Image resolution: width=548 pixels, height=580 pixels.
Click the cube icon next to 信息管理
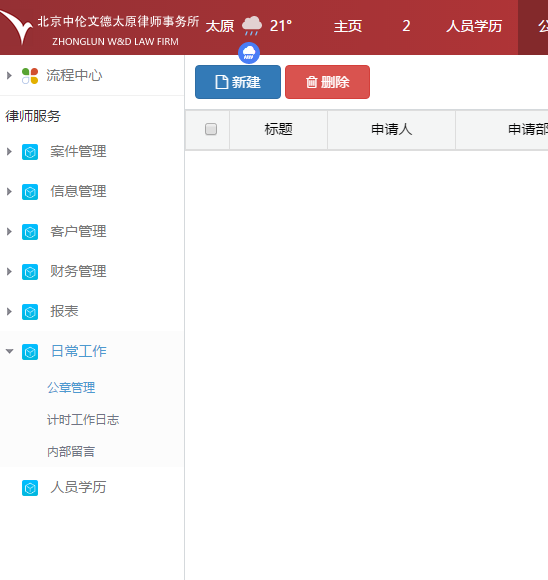[30, 192]
